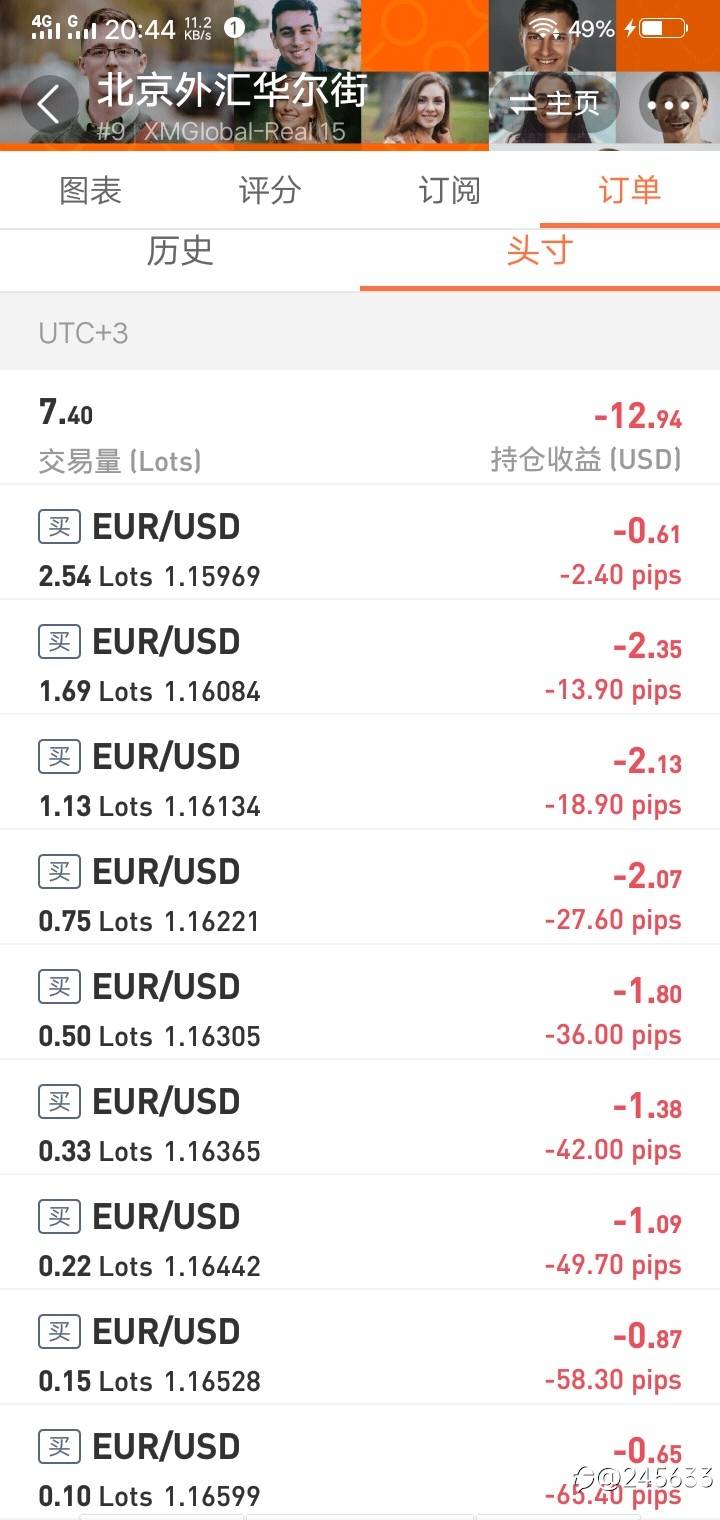Tap the buy icon on the 1.69 Lots order
The width and height of the screenshot is (720, 1520).
[x=59, y=641]
